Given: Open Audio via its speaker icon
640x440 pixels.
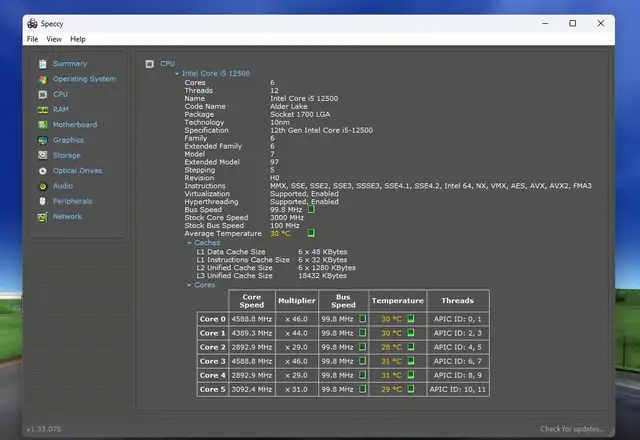Looking at the screenshot, I should (43, 186).
